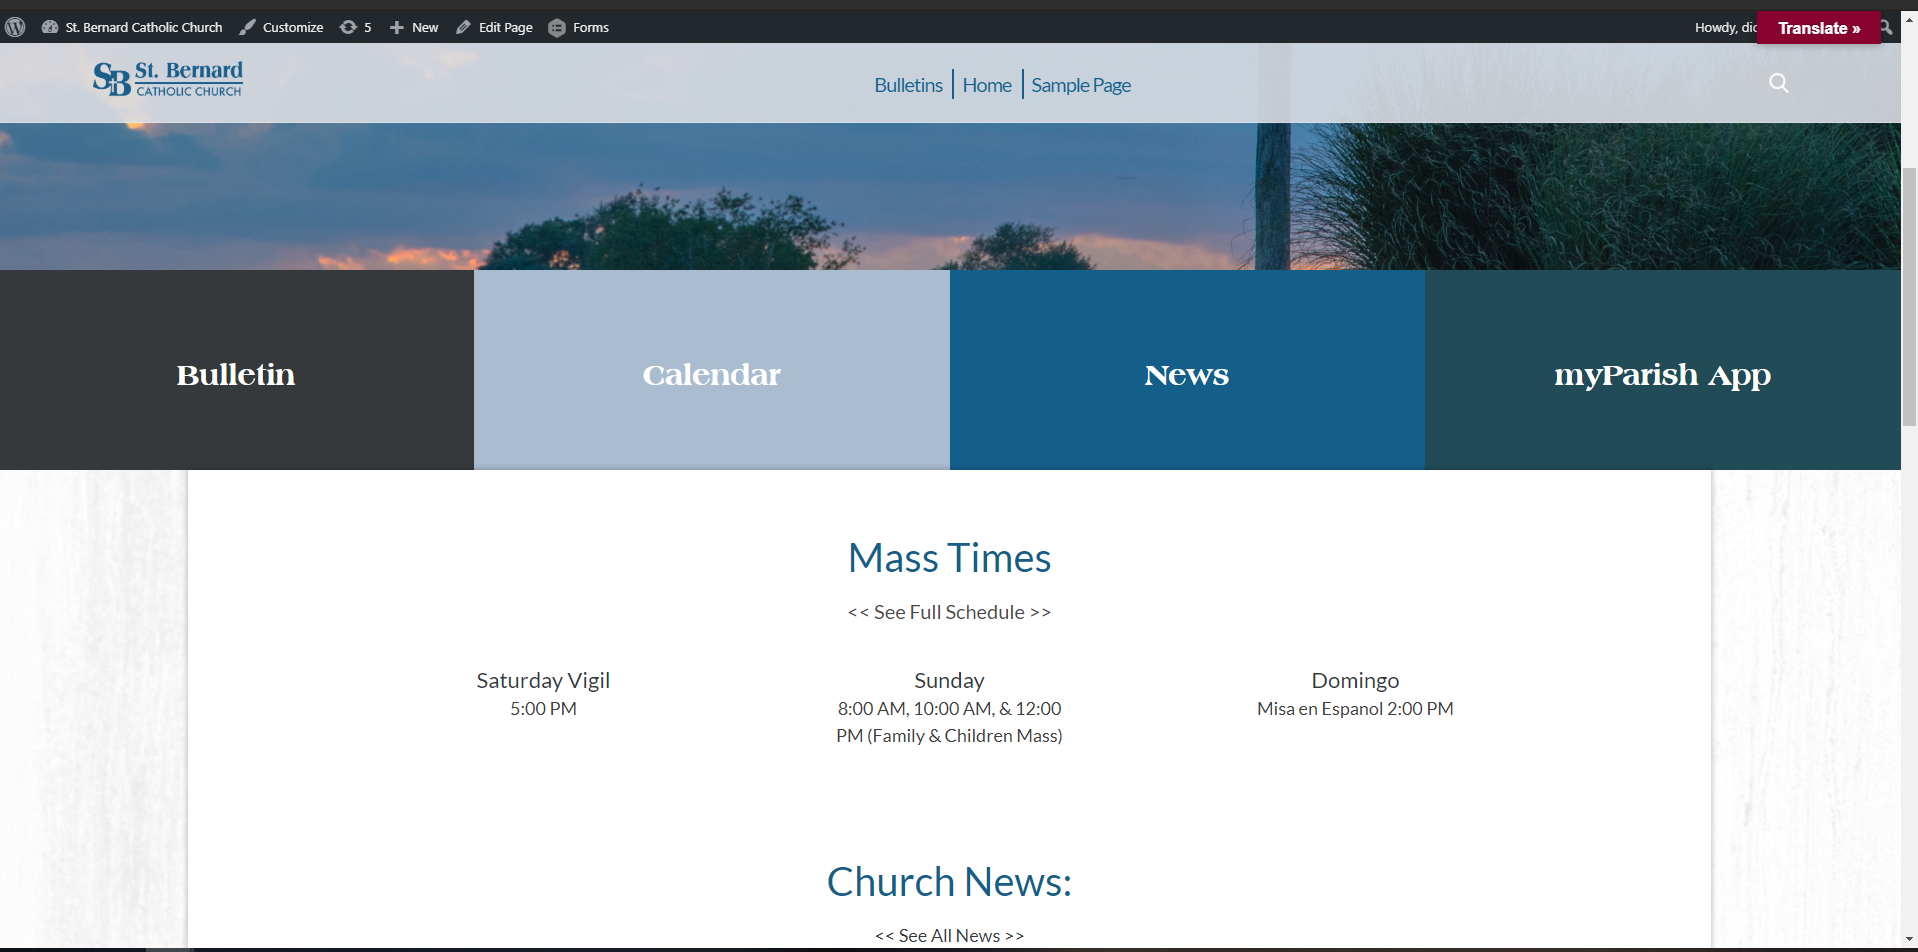Click the See Full Schedule link
1918x952 pixels.
pos(949,612)
